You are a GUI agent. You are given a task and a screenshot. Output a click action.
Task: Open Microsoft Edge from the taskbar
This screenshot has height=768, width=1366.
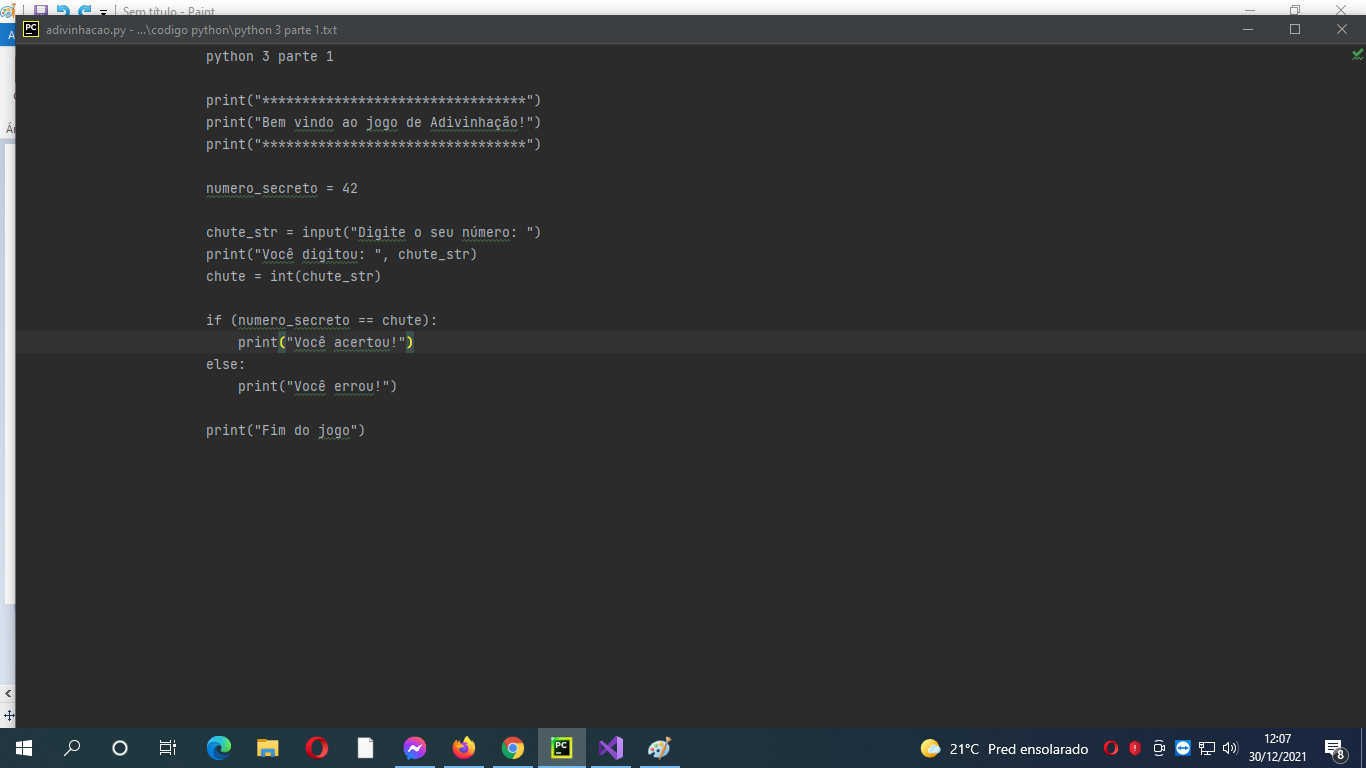(218, 748)
